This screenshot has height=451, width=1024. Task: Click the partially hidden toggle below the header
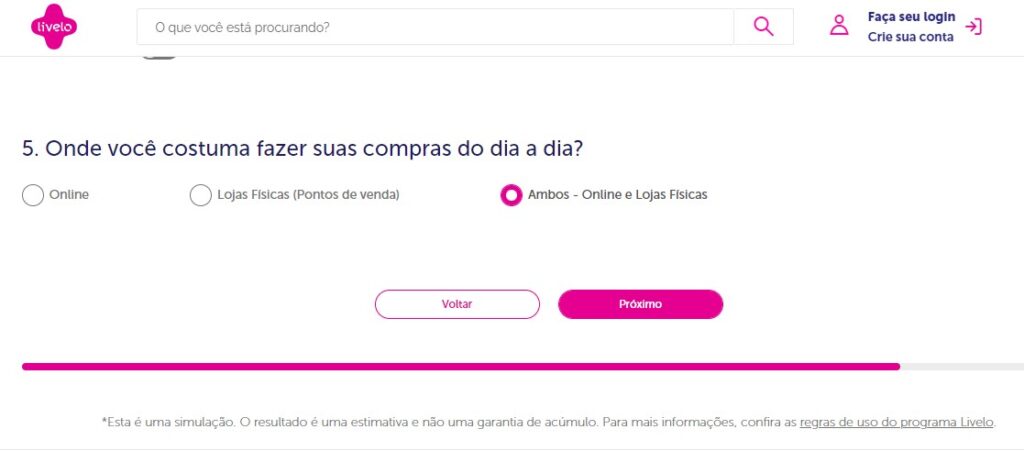(159, 56)
